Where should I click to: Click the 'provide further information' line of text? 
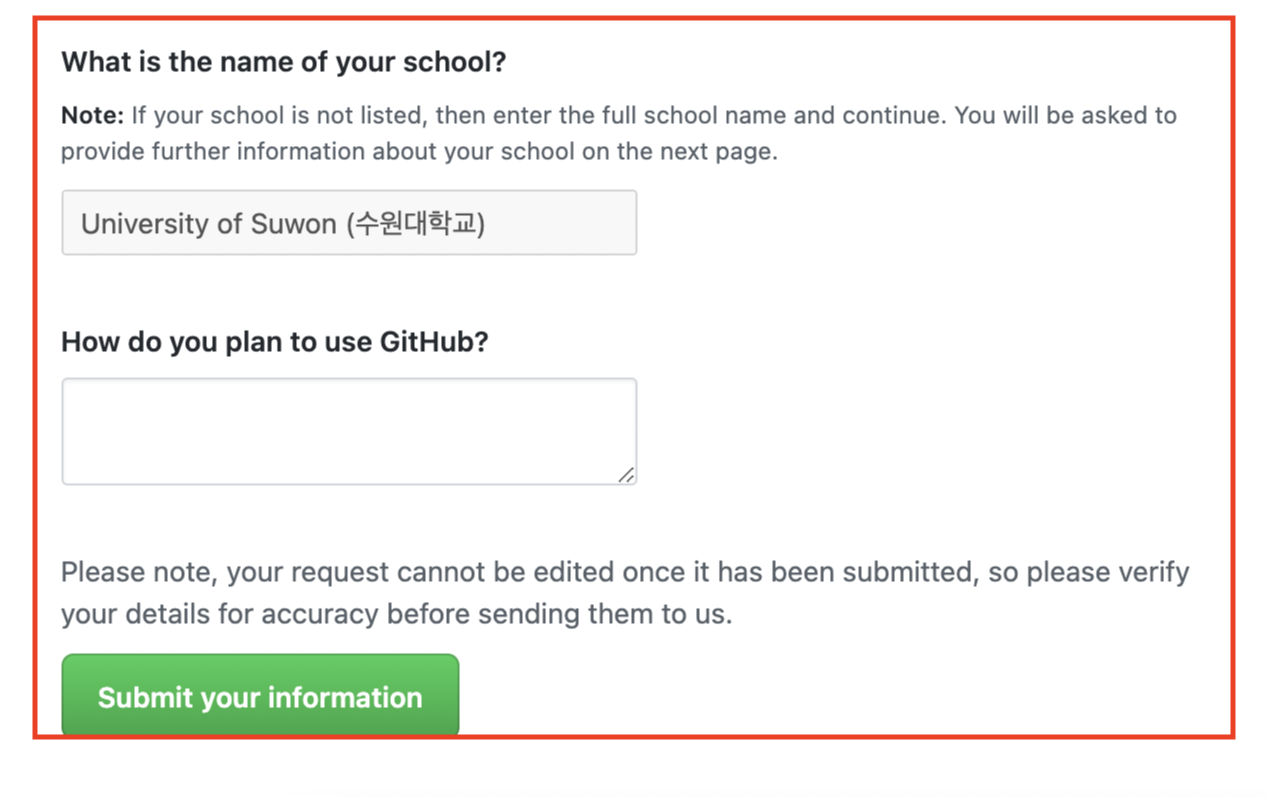418,153
